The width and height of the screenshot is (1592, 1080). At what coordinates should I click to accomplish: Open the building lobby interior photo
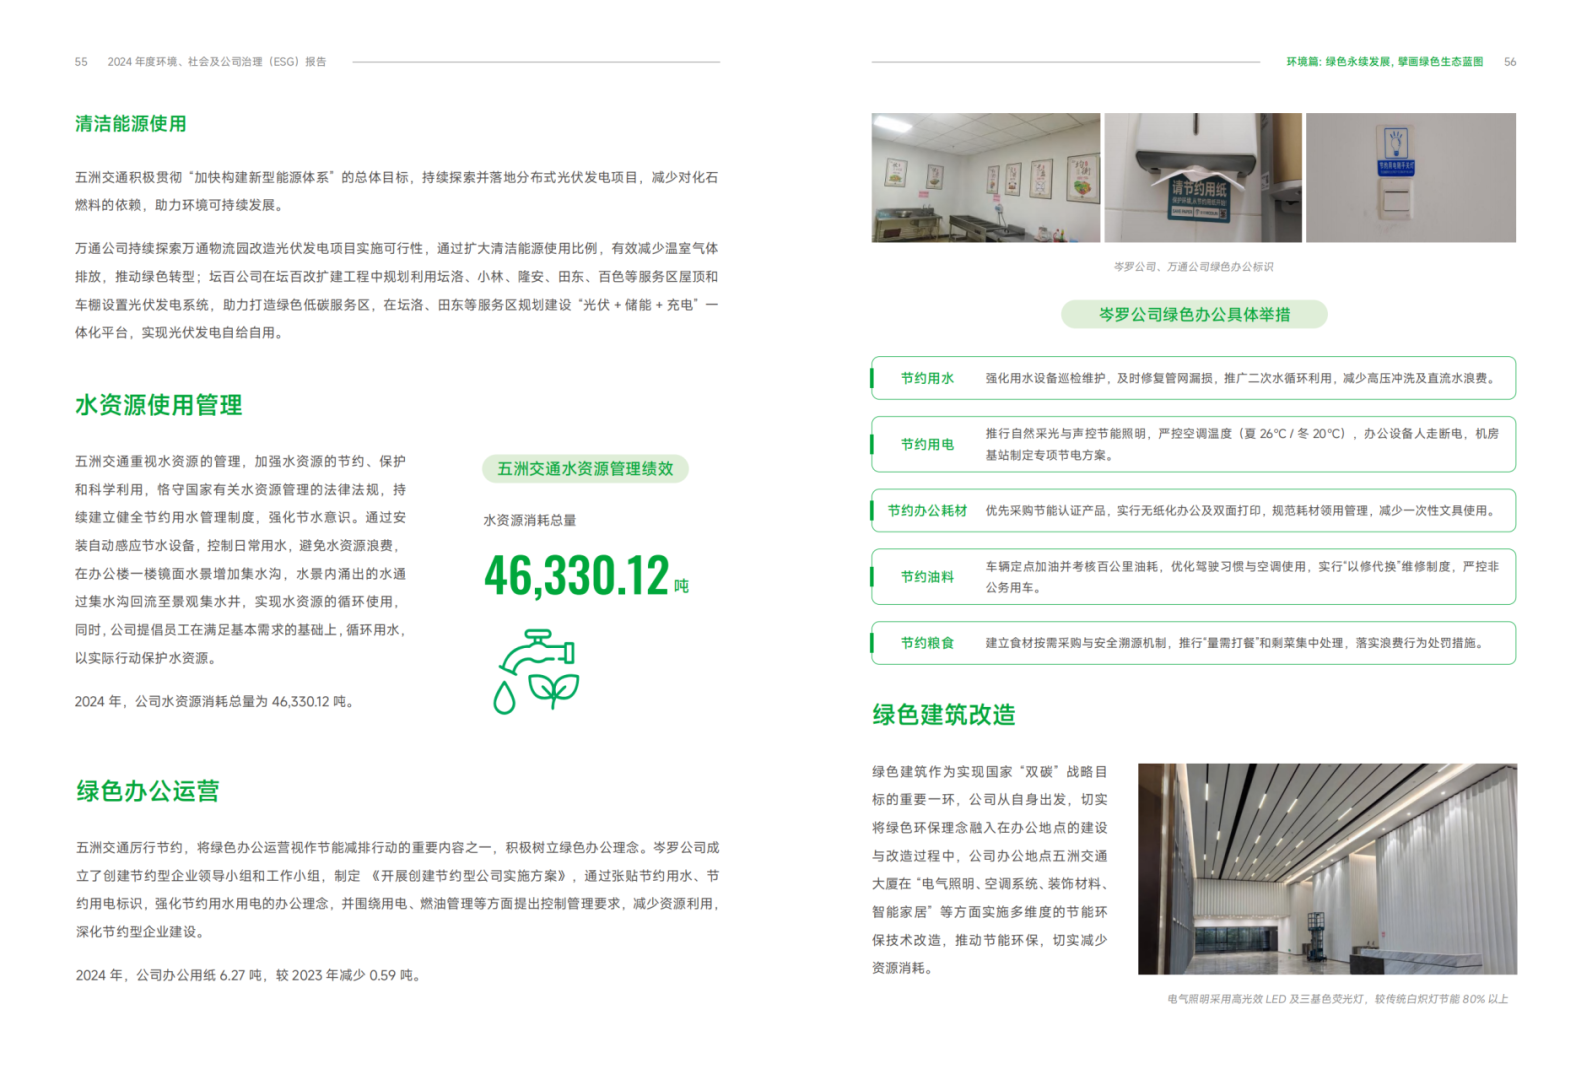click(1327, 869)
